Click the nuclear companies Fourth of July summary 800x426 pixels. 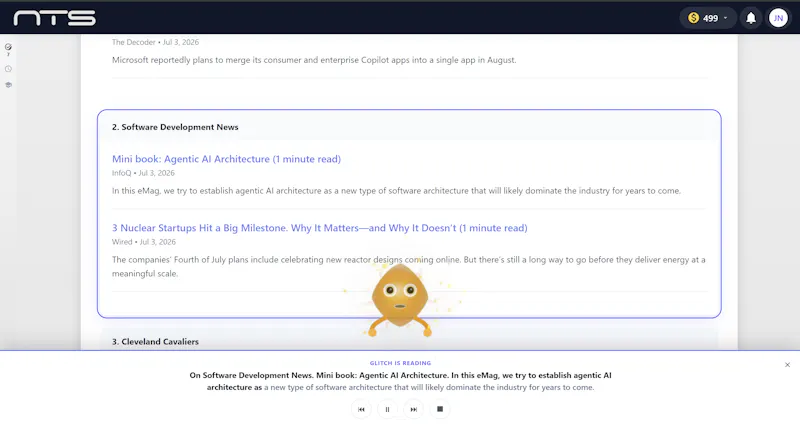[x=408, y=266]
